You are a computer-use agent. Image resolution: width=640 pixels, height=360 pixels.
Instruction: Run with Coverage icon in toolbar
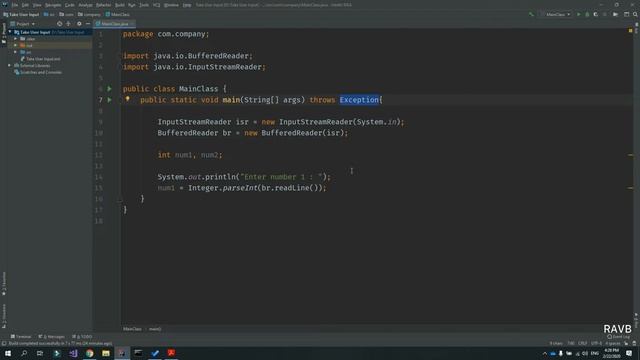[596, 14]
